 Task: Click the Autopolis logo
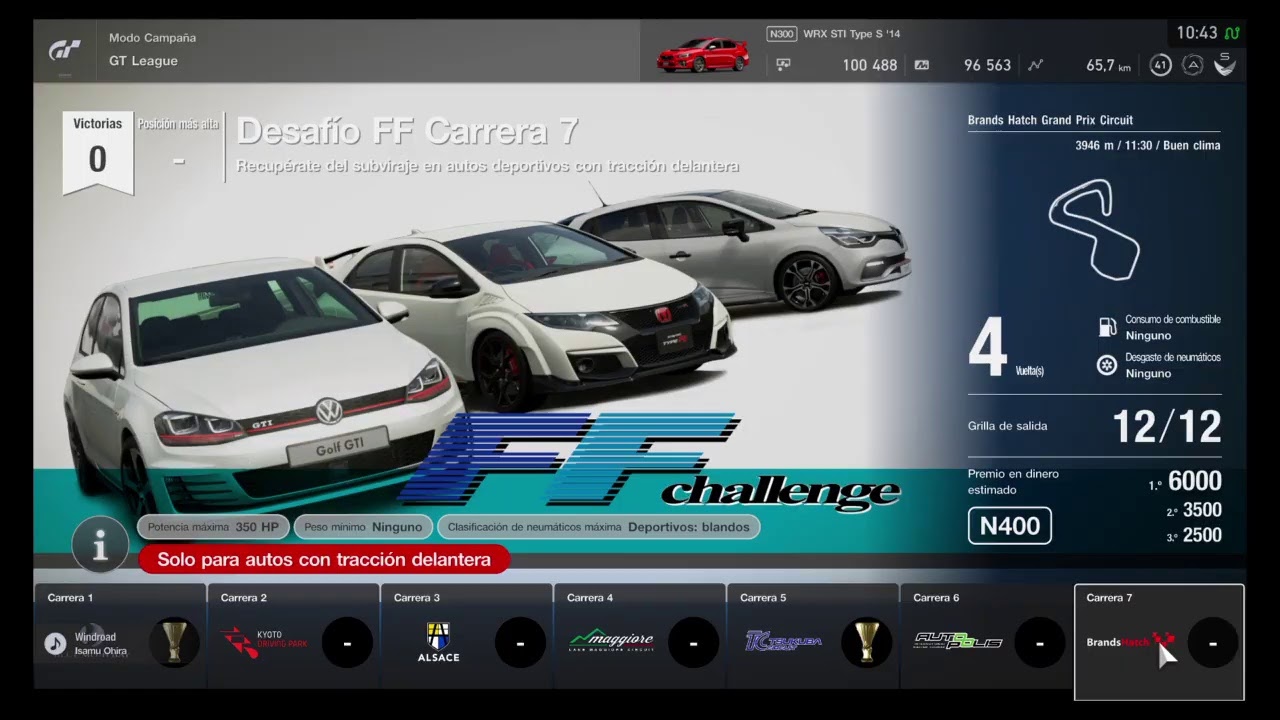(x=958, y=641)
